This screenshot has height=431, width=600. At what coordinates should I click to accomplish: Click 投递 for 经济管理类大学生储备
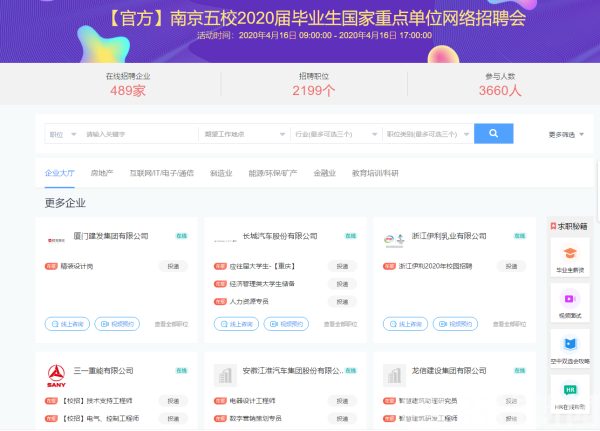pos(342,284)
